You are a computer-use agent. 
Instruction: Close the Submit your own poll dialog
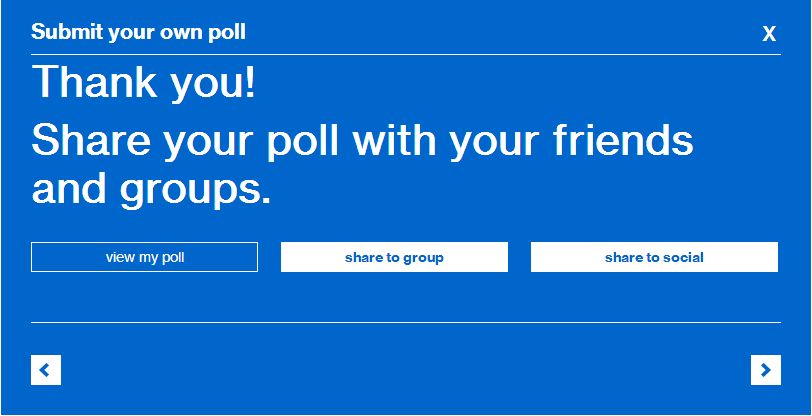coord(769,34)
